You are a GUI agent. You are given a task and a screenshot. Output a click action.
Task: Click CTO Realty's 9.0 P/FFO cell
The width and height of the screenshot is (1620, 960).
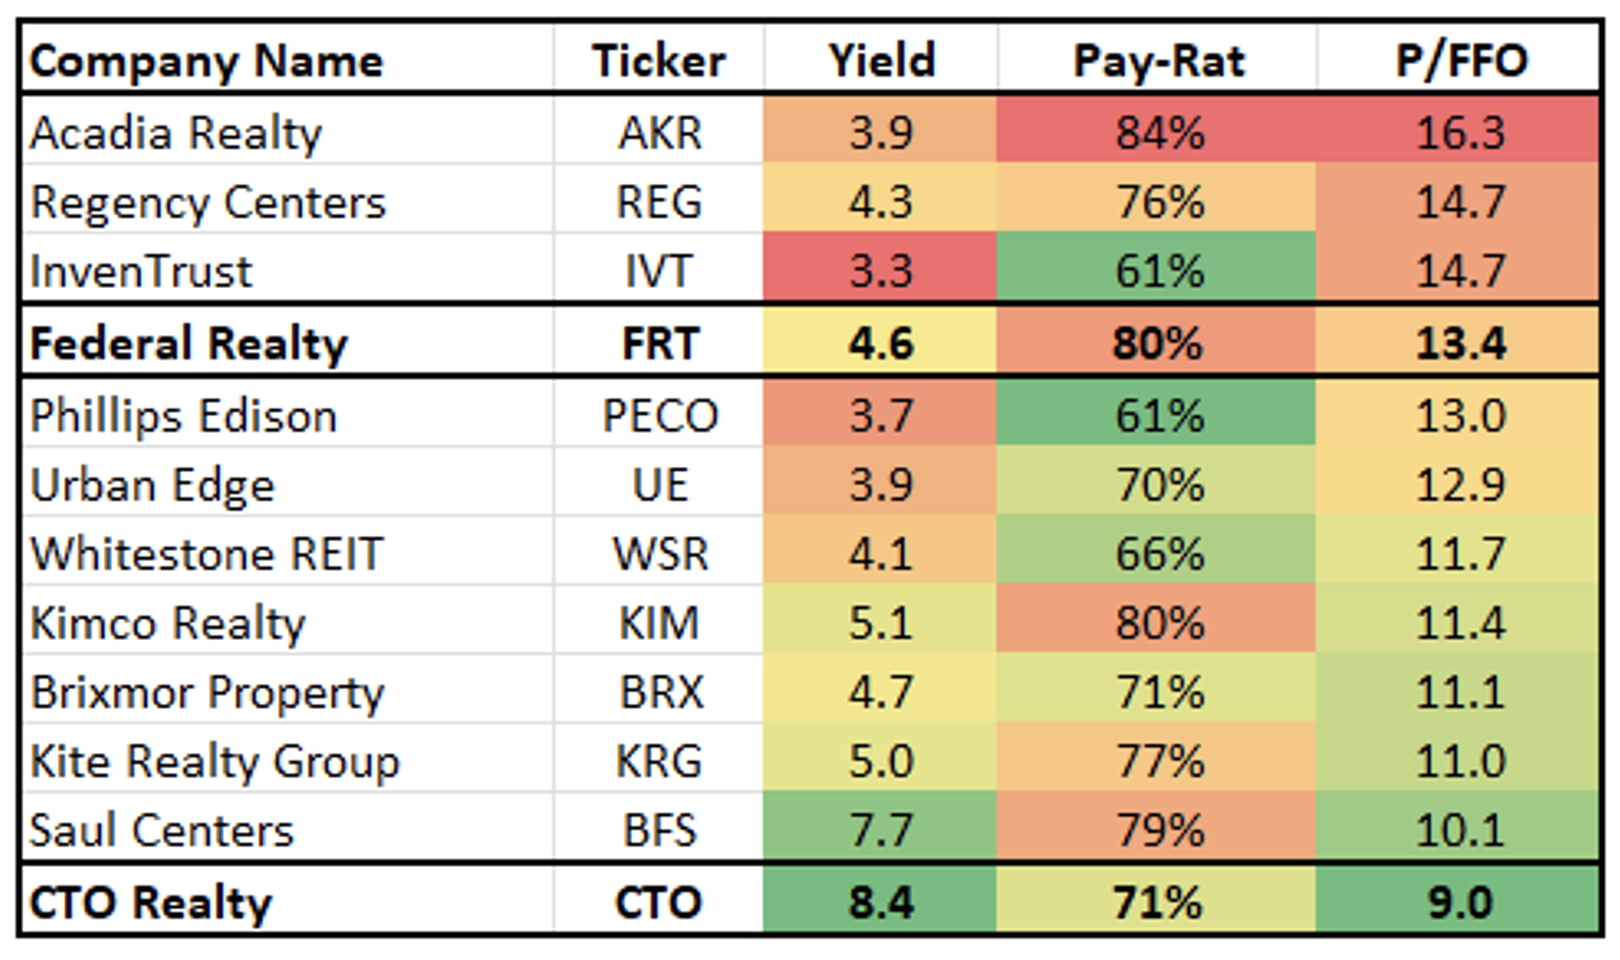pyautogui.click(x=1461, y=903)
